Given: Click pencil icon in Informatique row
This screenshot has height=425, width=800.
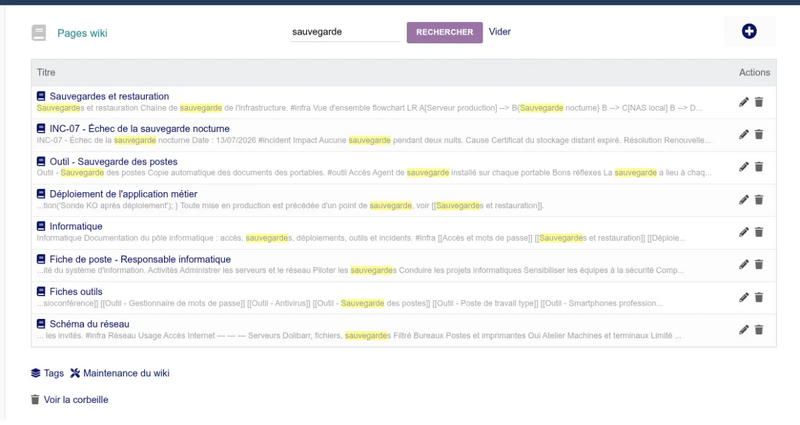Looking at the screenshot, I should [x=744, y=232].
